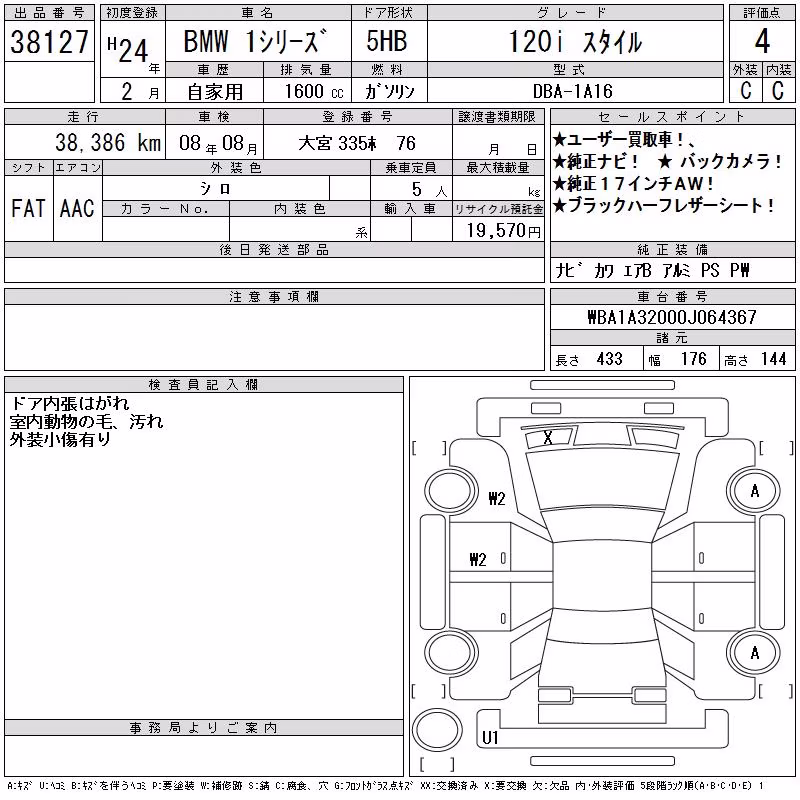
Task: Click the 純正装備 section header
Action: [x=672, y=249]
